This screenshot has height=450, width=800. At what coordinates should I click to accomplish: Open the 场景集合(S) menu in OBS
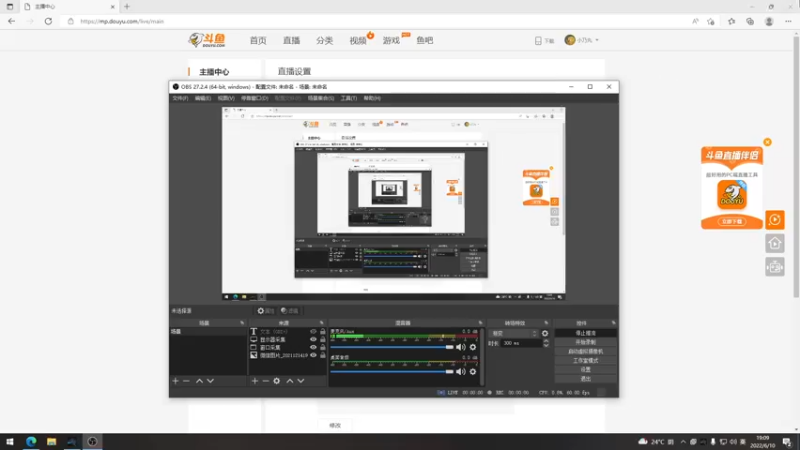tap(321, 98)
